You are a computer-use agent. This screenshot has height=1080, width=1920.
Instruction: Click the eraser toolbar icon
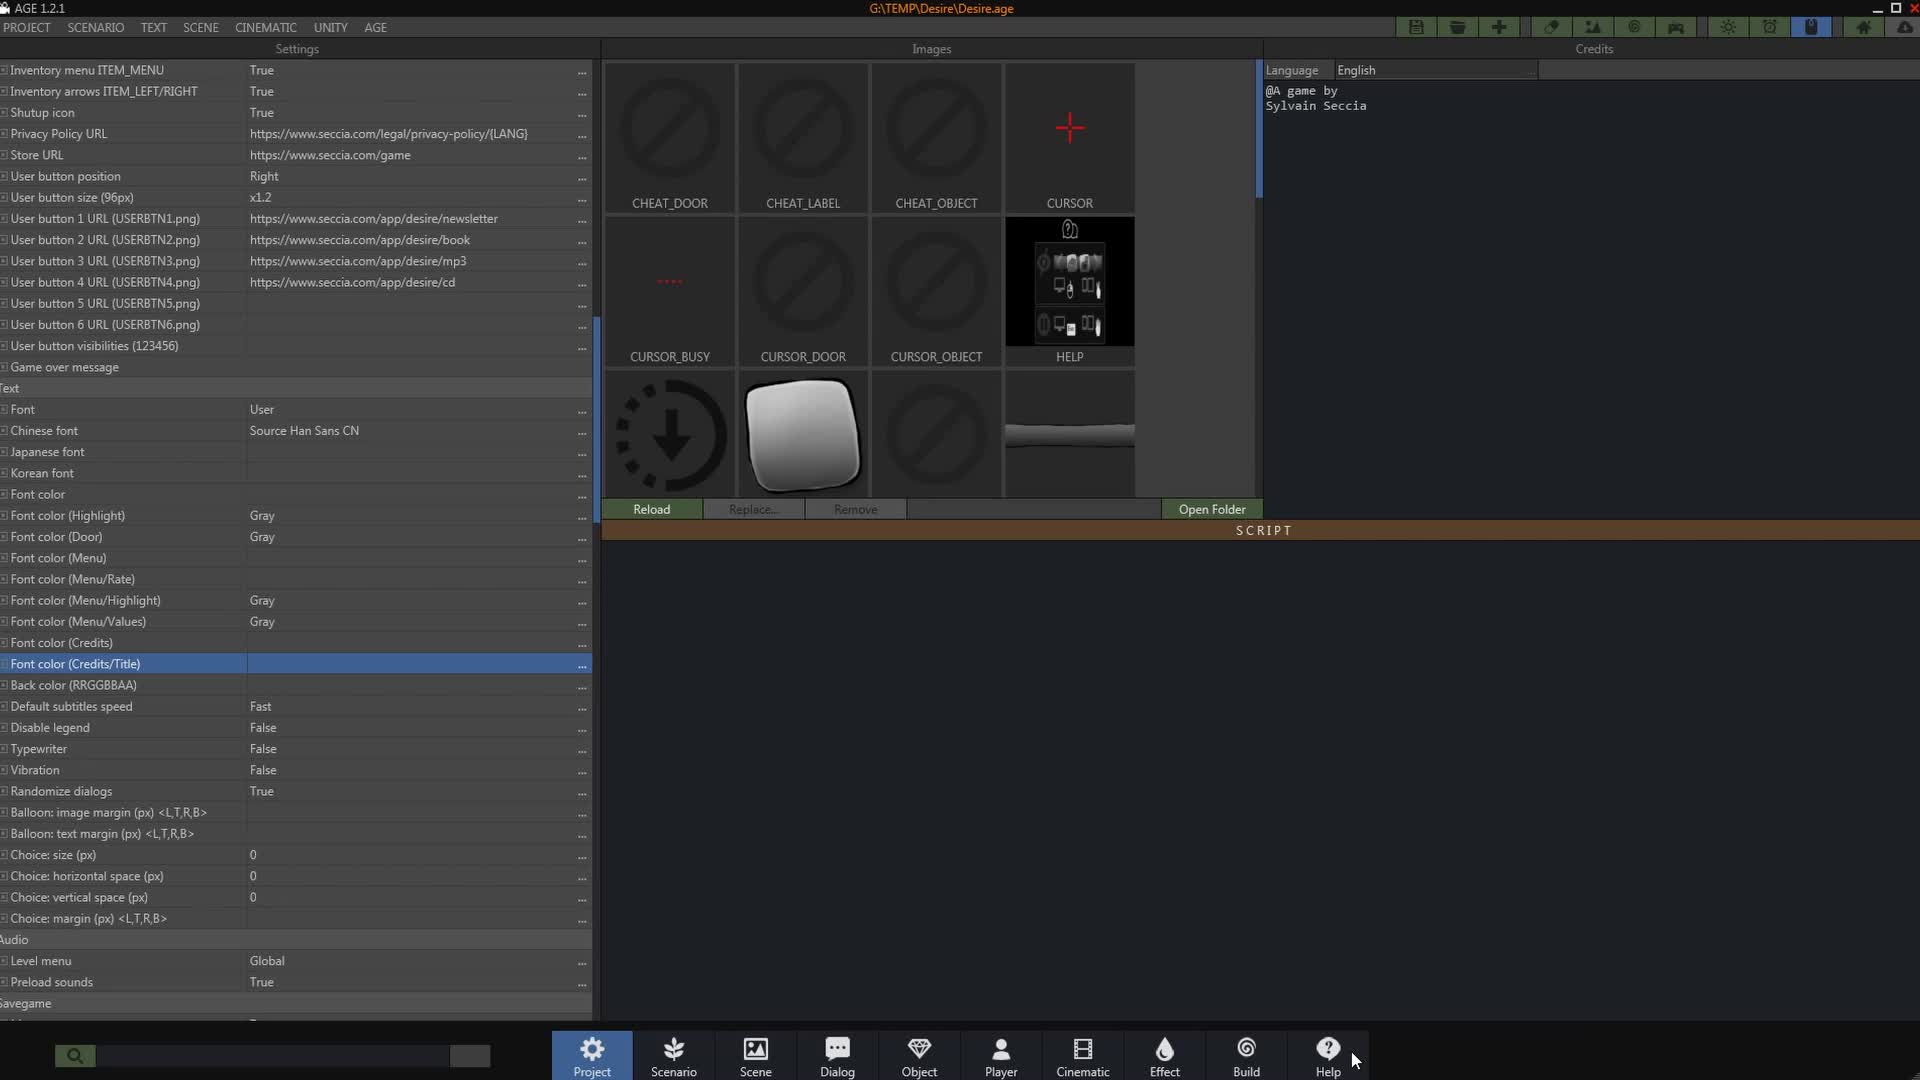coord(1551,27)
